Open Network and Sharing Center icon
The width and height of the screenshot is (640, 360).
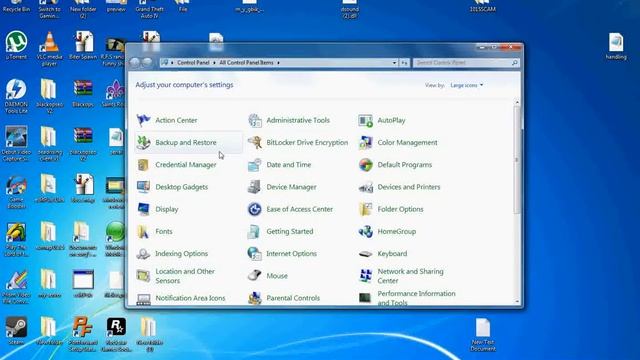point(366,276)
